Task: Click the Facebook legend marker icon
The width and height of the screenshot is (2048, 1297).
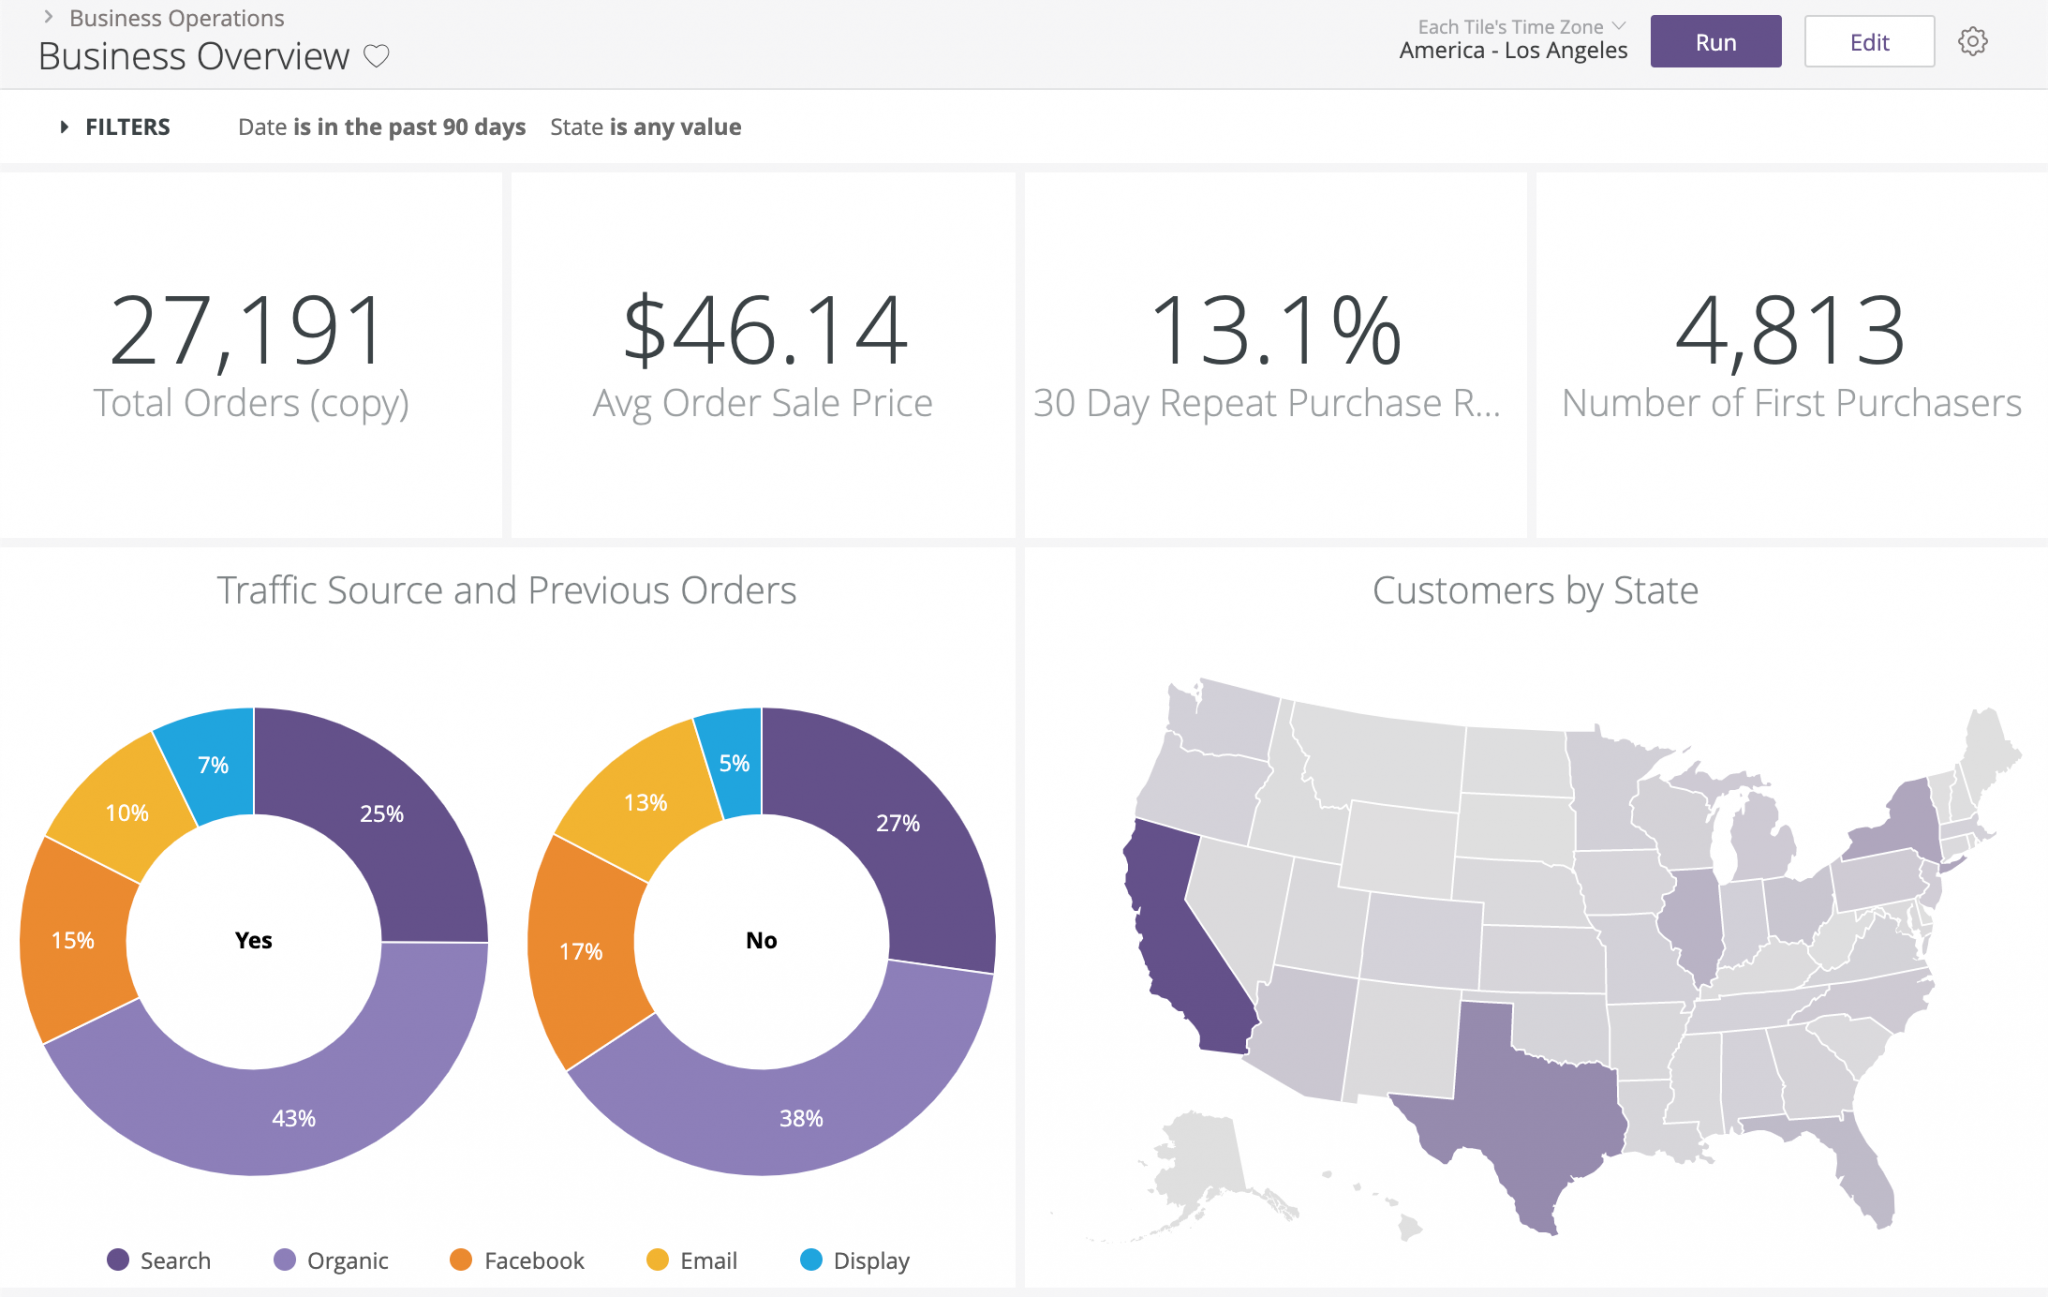Action: (x=461, y=1261)
